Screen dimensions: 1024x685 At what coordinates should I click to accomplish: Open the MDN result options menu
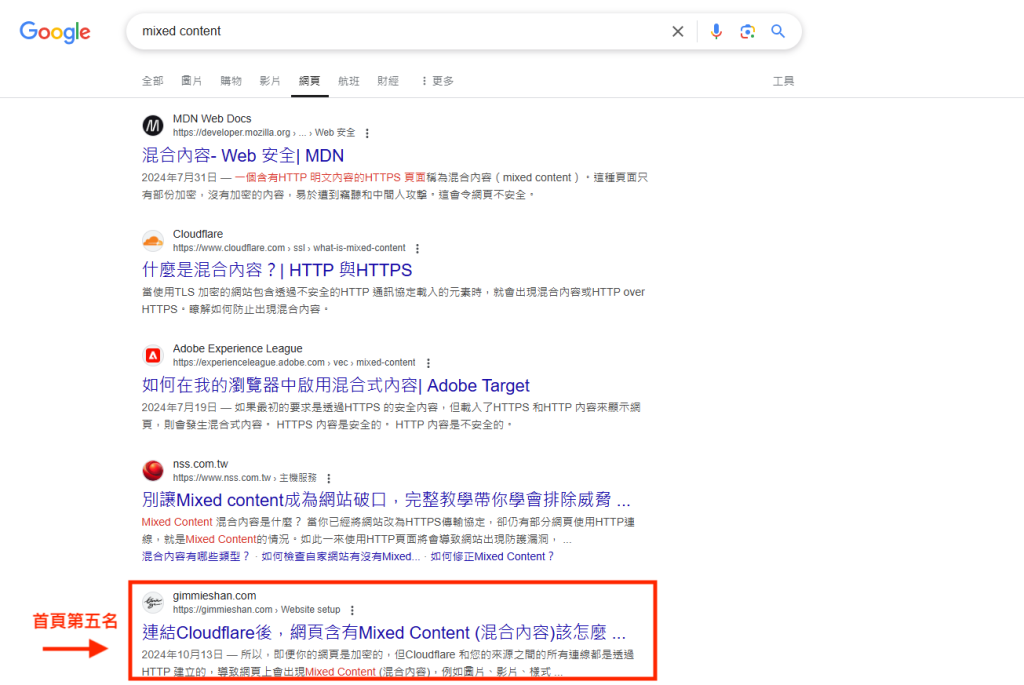pyautogui.click(x=367, y=133)
